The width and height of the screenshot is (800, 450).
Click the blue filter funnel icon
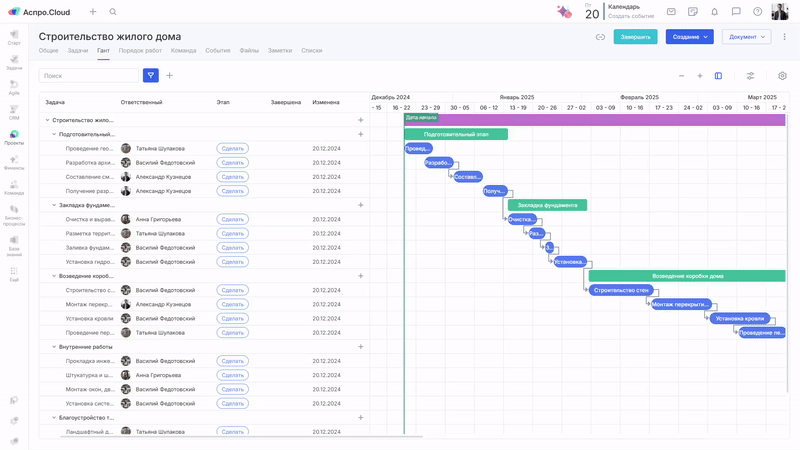click(151, 75)
